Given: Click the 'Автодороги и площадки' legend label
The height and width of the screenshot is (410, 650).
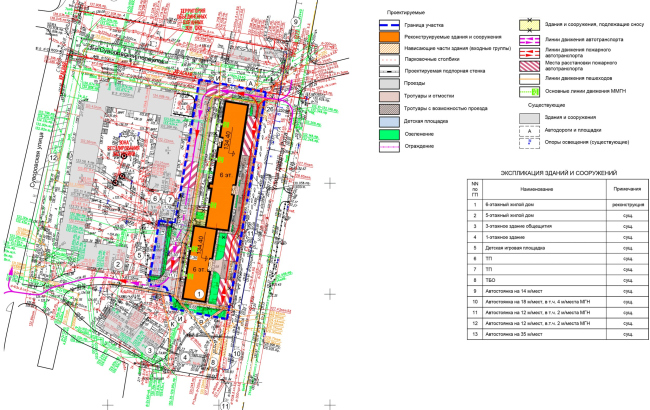Looking at the screenshot, I should pos(573,130).
